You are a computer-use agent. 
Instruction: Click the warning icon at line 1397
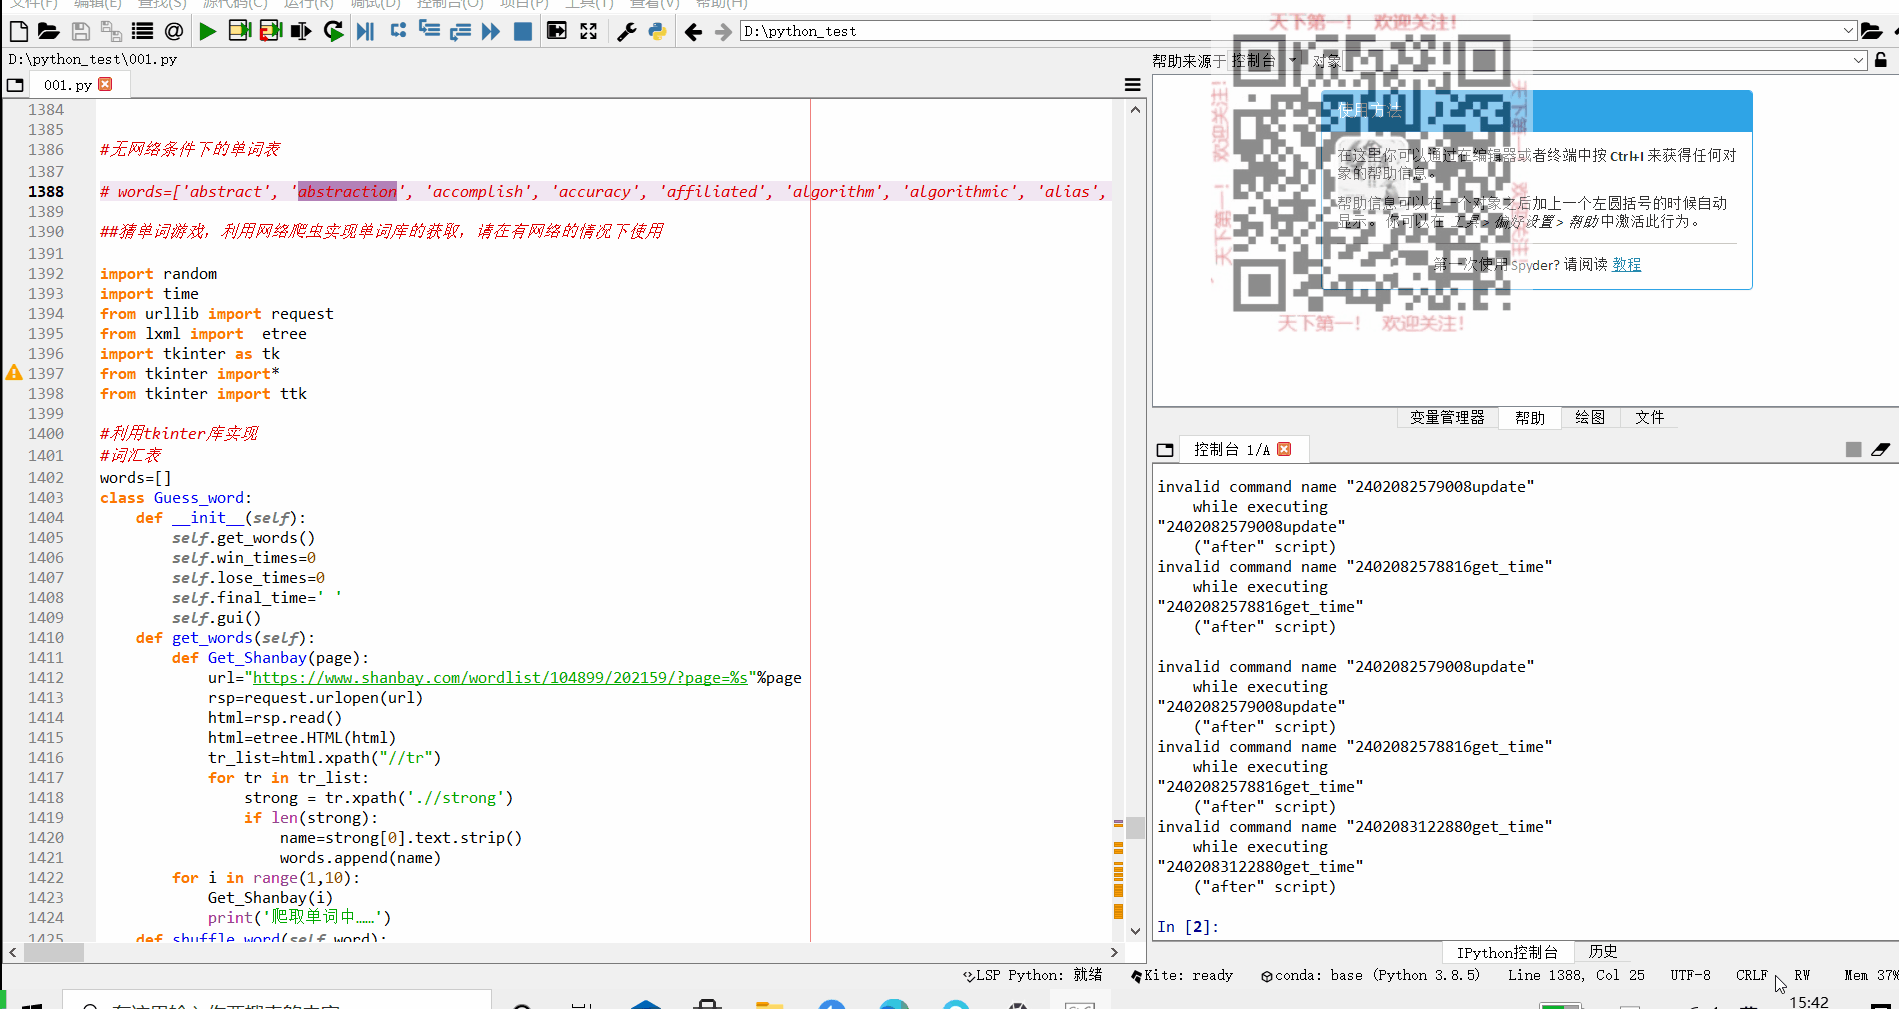point(14,373)
